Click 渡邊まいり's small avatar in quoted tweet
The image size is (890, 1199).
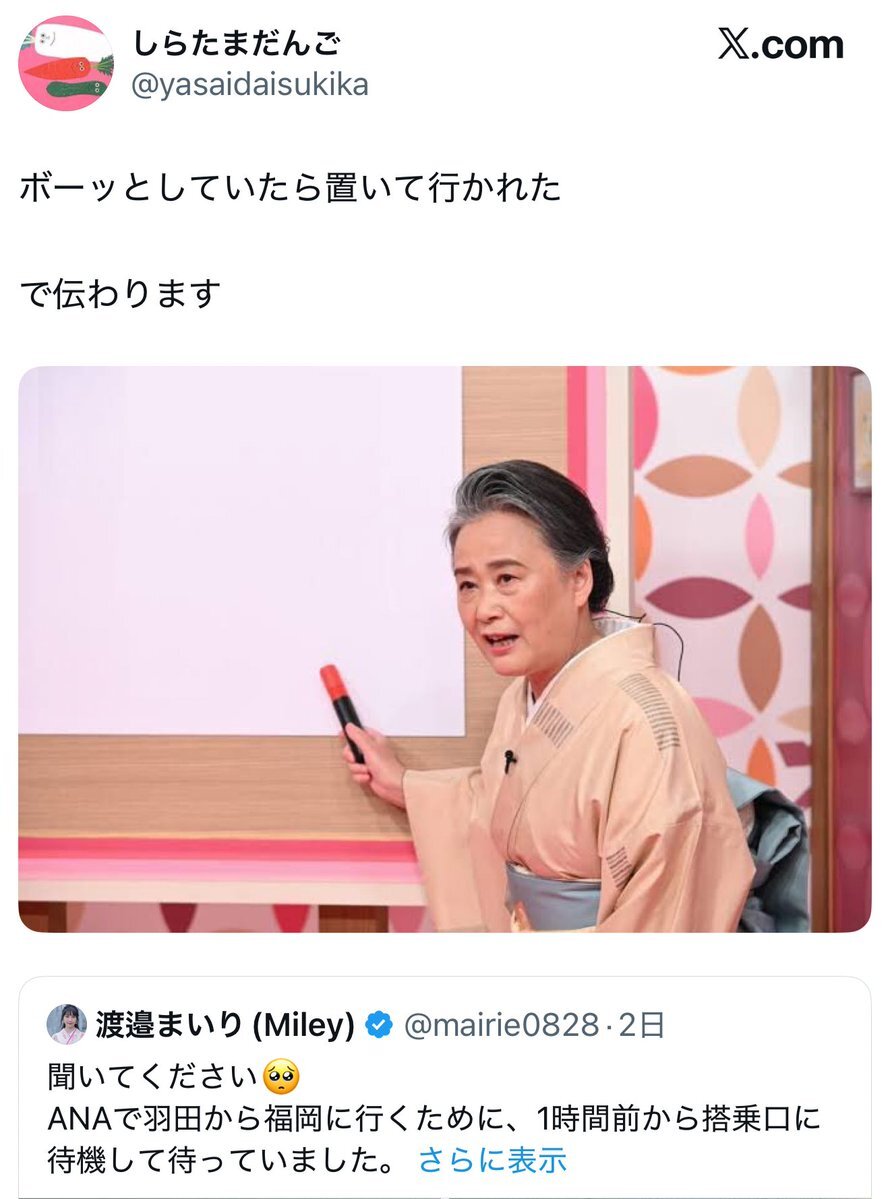[67, 1024]
